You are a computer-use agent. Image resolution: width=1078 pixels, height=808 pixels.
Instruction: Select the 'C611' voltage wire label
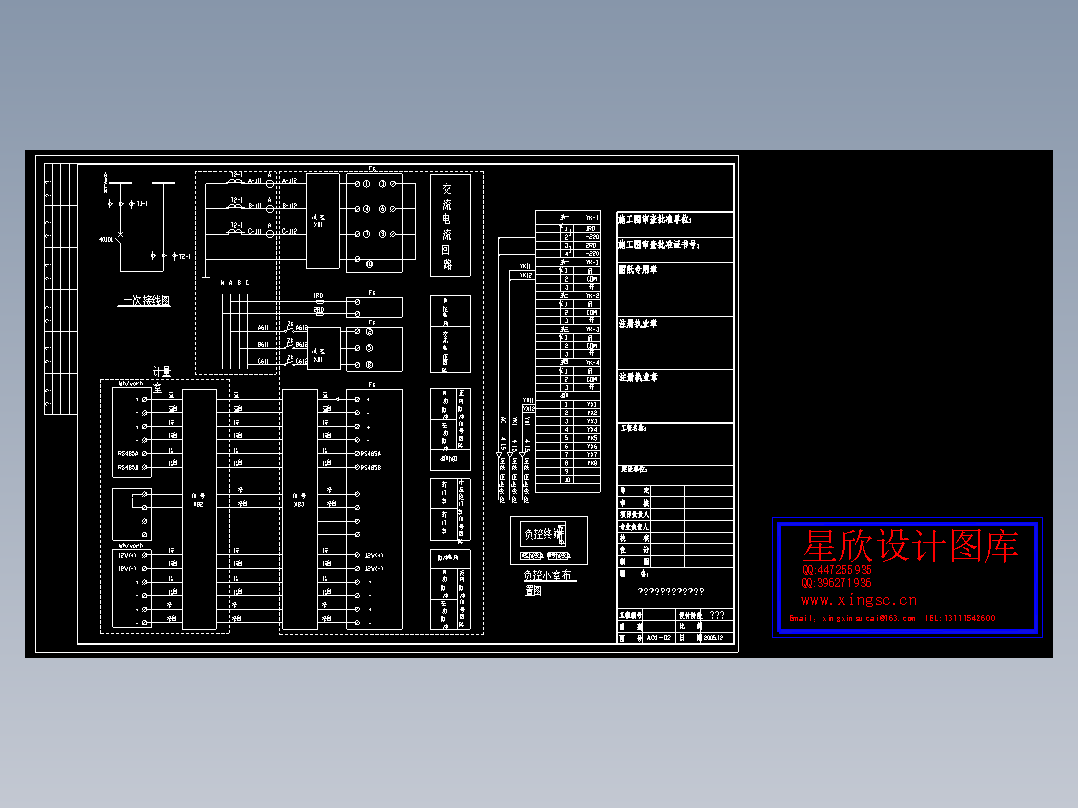pos(263,361)
